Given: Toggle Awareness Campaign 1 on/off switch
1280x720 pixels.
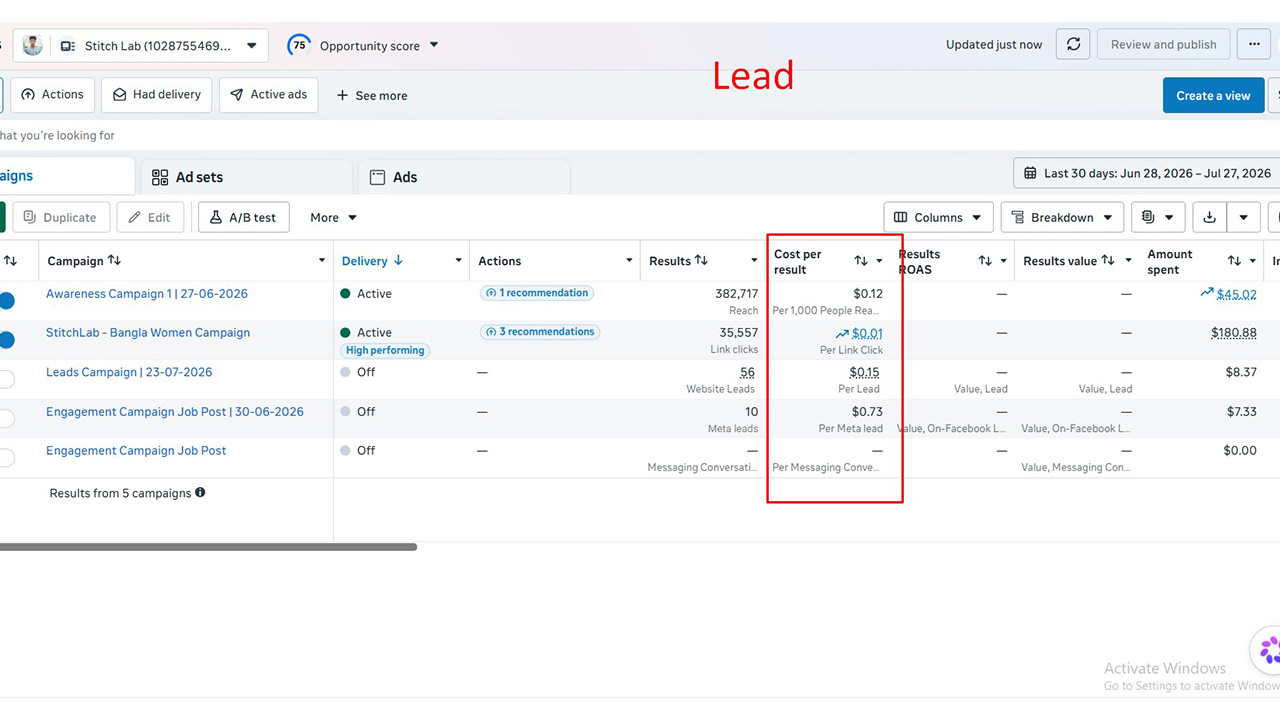Looking at the screenshot, I should tap(6, 300).
